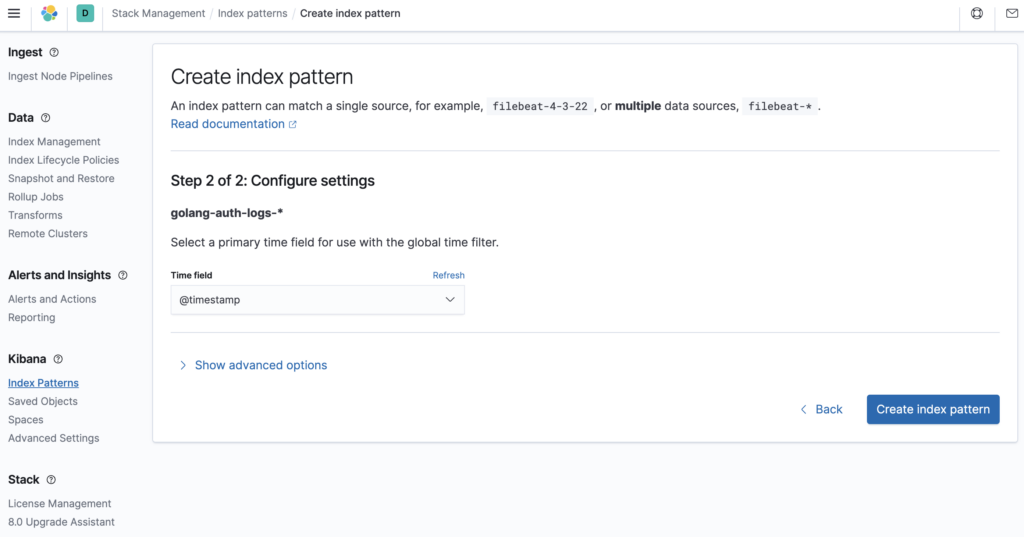This screenshot has width=1024, height=537.
Task: Click the help icon beside Data
Action: coord(46,118)
